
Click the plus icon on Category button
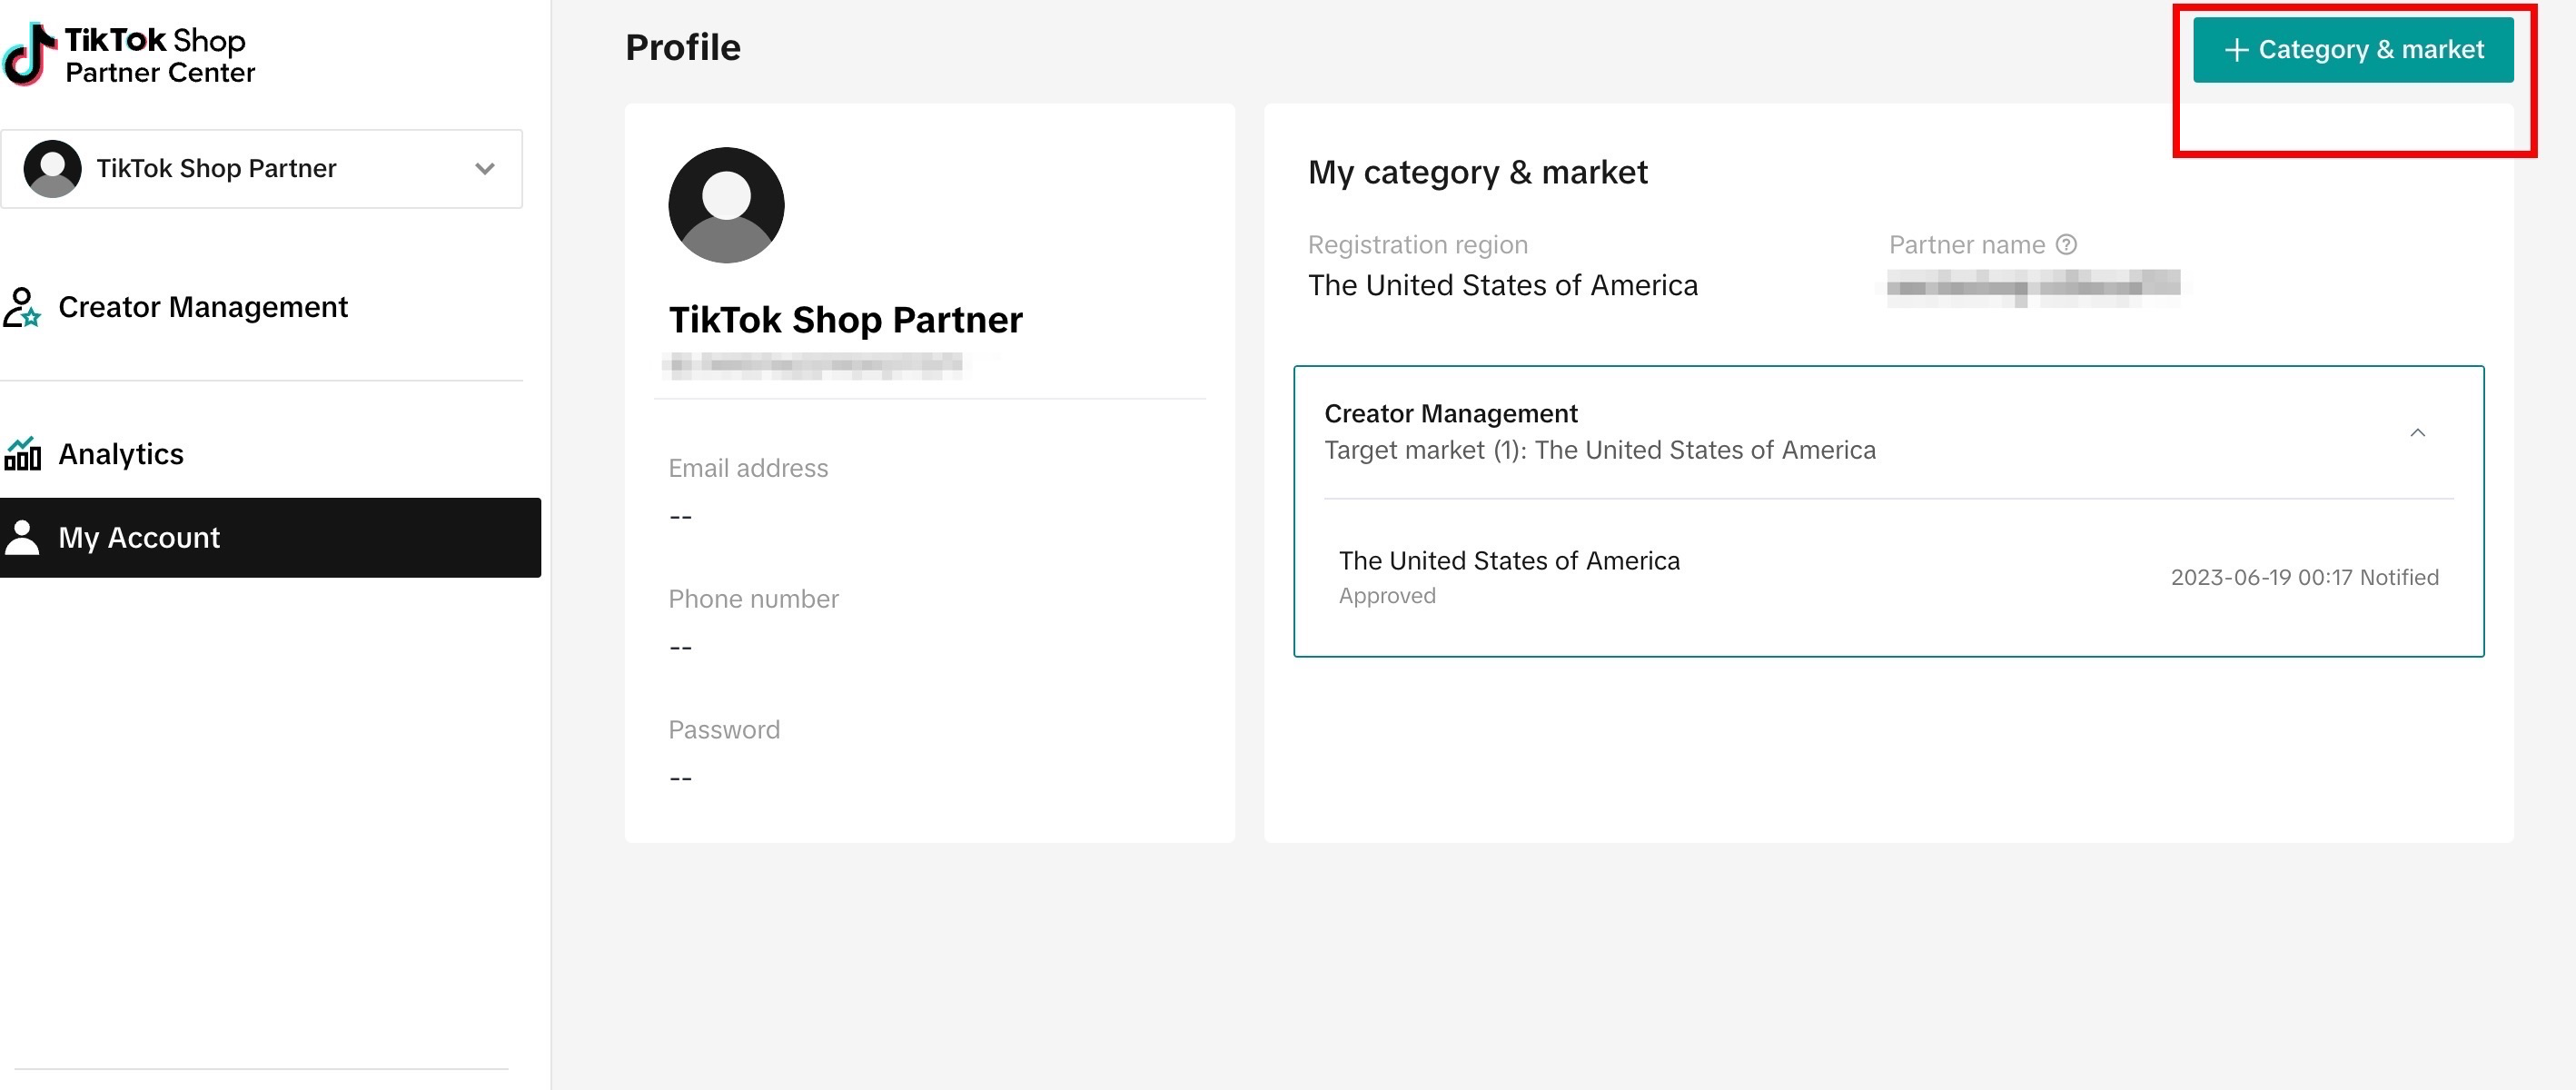2236,50
